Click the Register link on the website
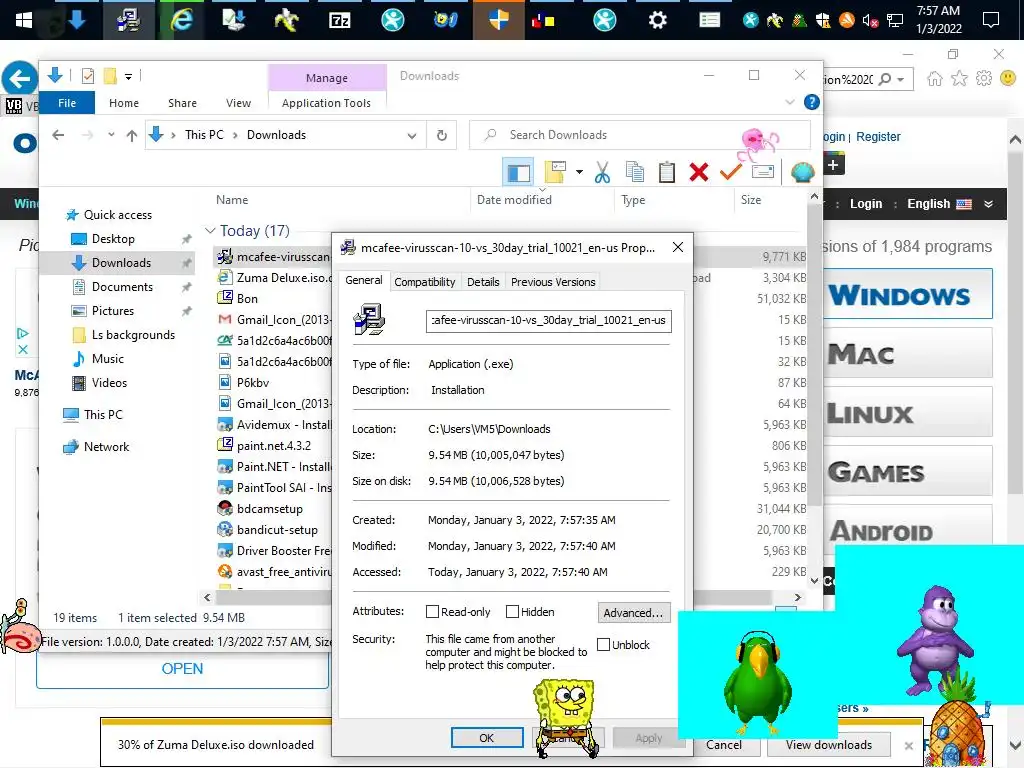The width and height of the screenshot is (1024, 768). [x=878, y=136]
